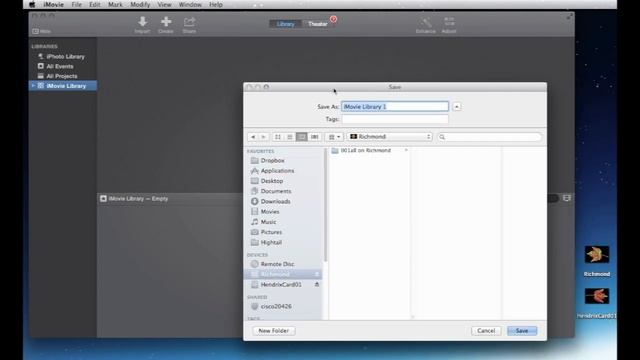This screenshot has height=360, width=640.
Task: Select cisco20426 under Shared
Action: pyautogui.click(x=276, y=307)
